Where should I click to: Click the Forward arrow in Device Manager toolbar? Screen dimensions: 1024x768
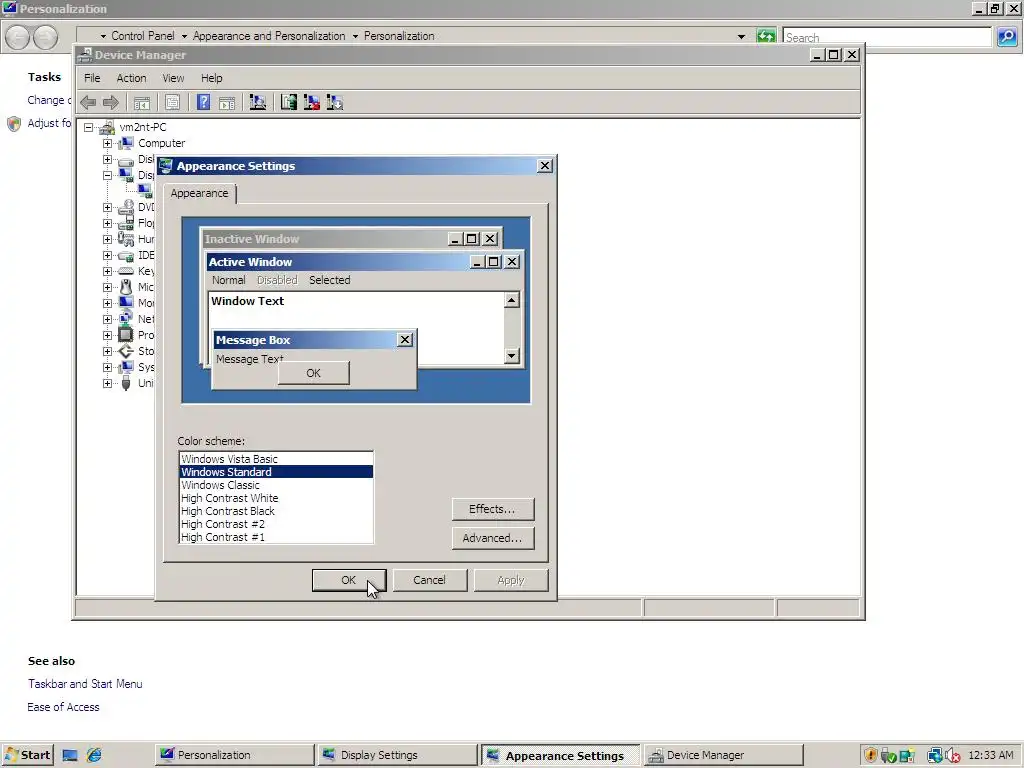coord(111,103)
